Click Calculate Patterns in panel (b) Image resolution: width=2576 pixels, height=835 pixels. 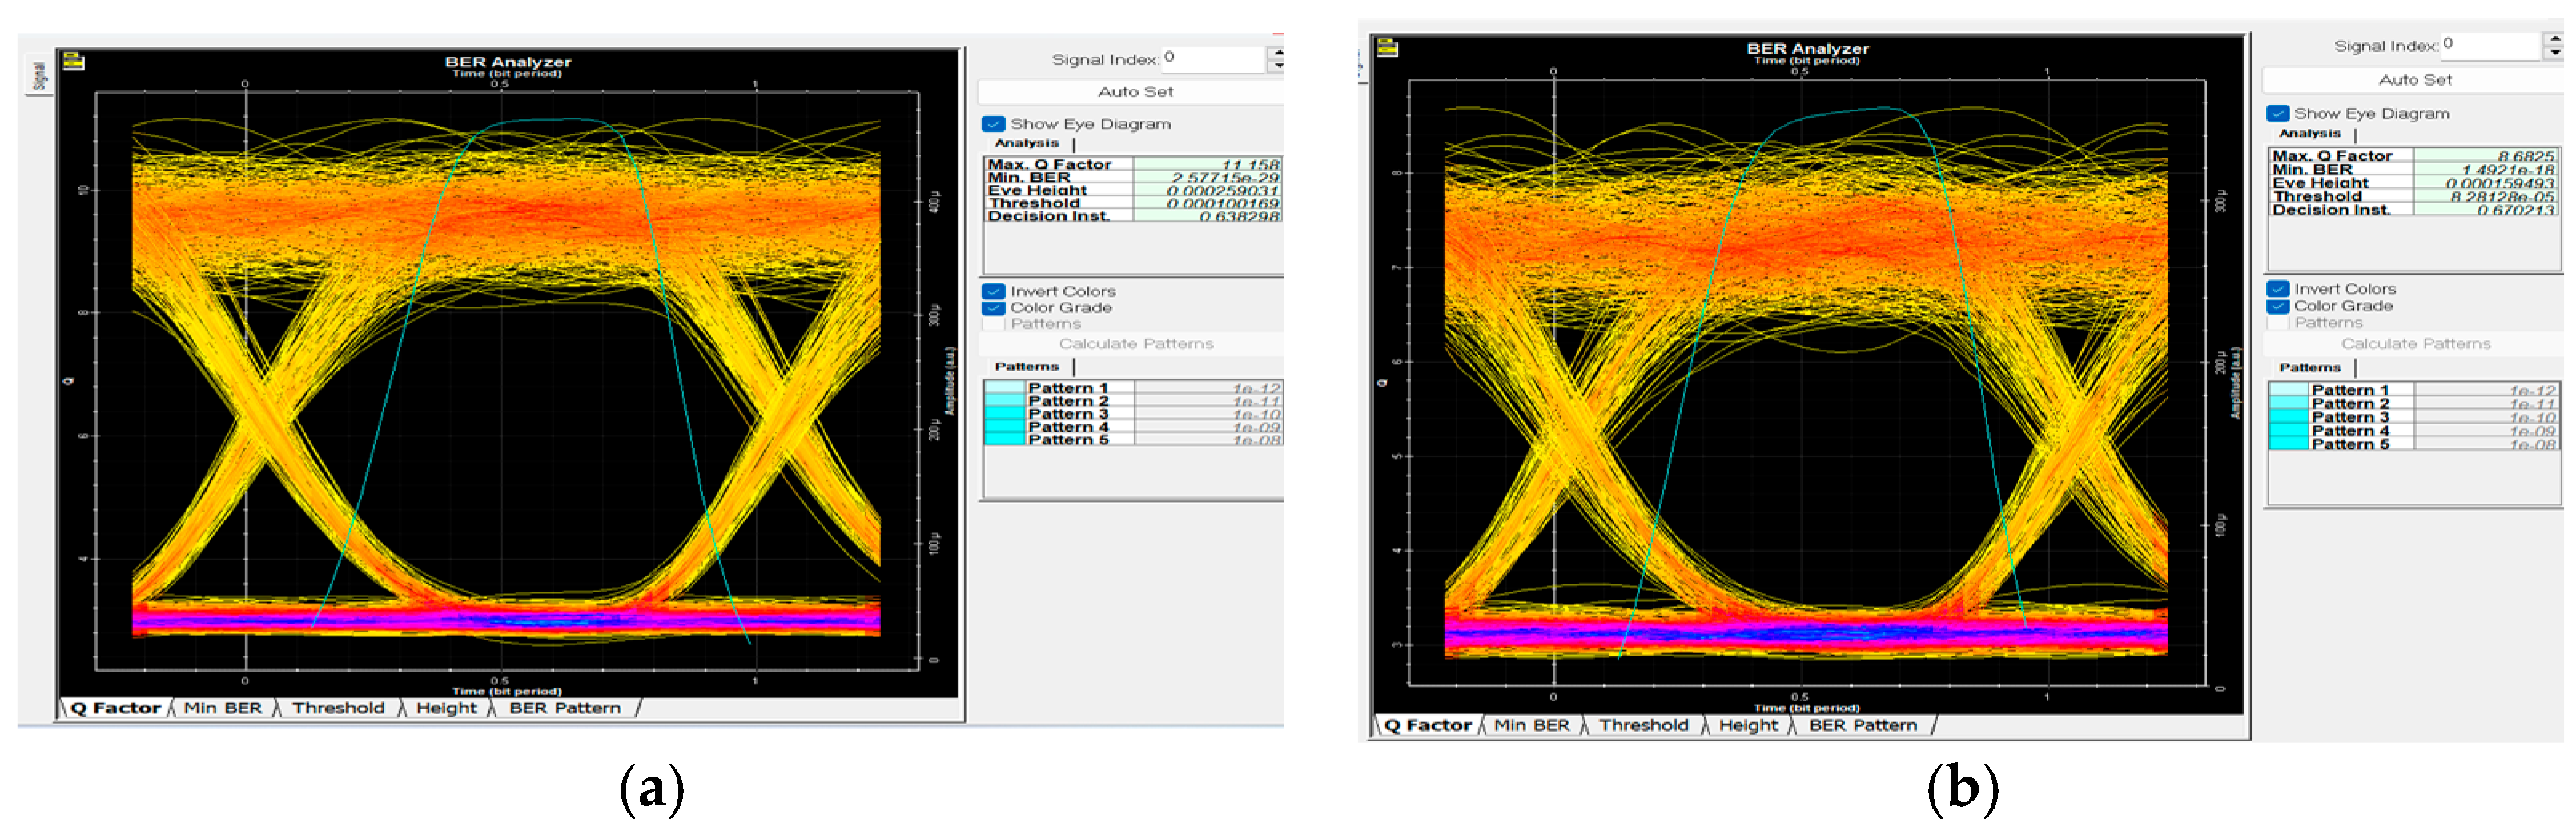[2414, 344]
